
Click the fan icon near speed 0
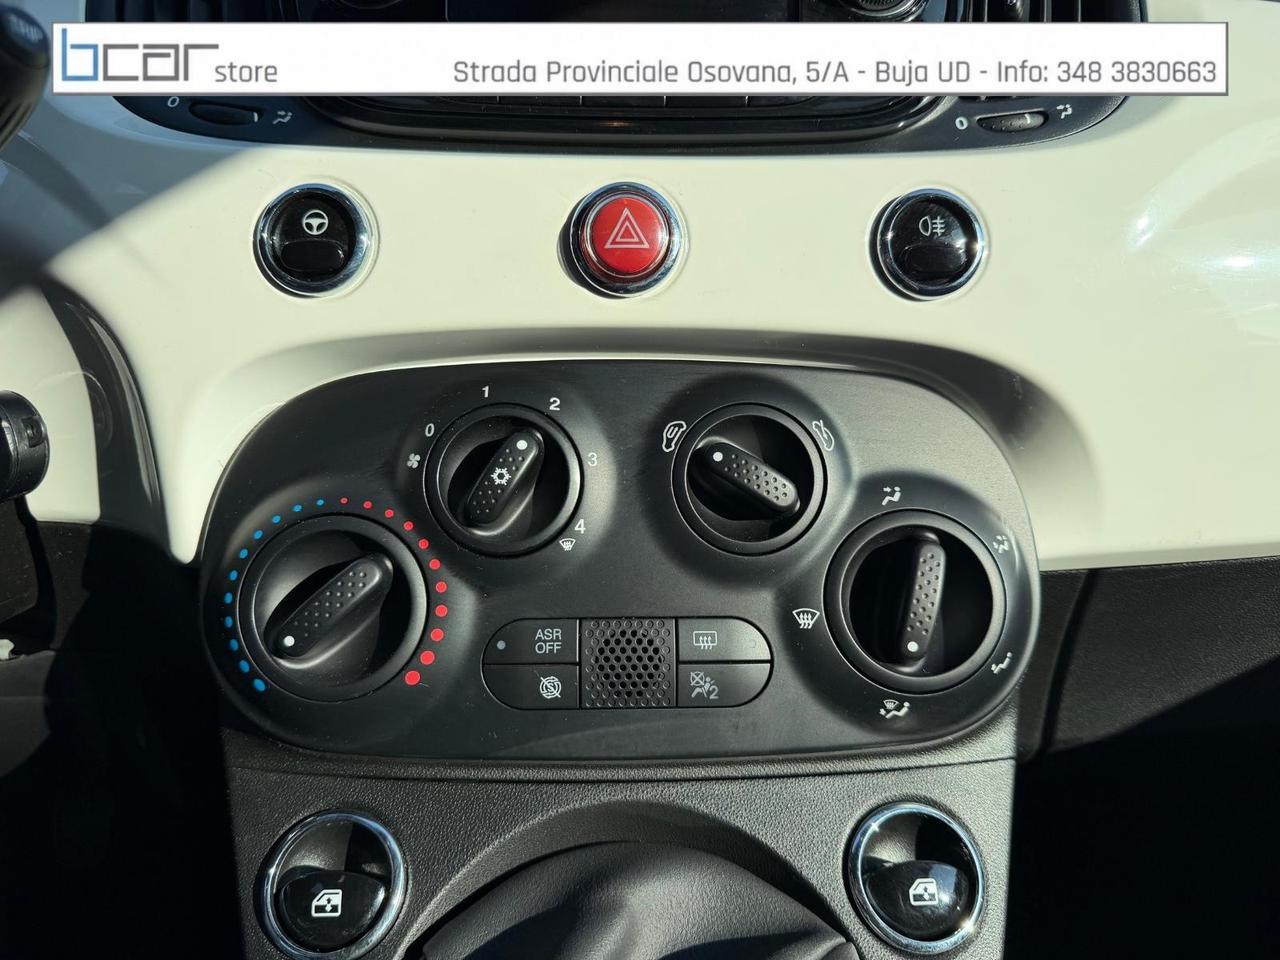[x=412, y=460]
